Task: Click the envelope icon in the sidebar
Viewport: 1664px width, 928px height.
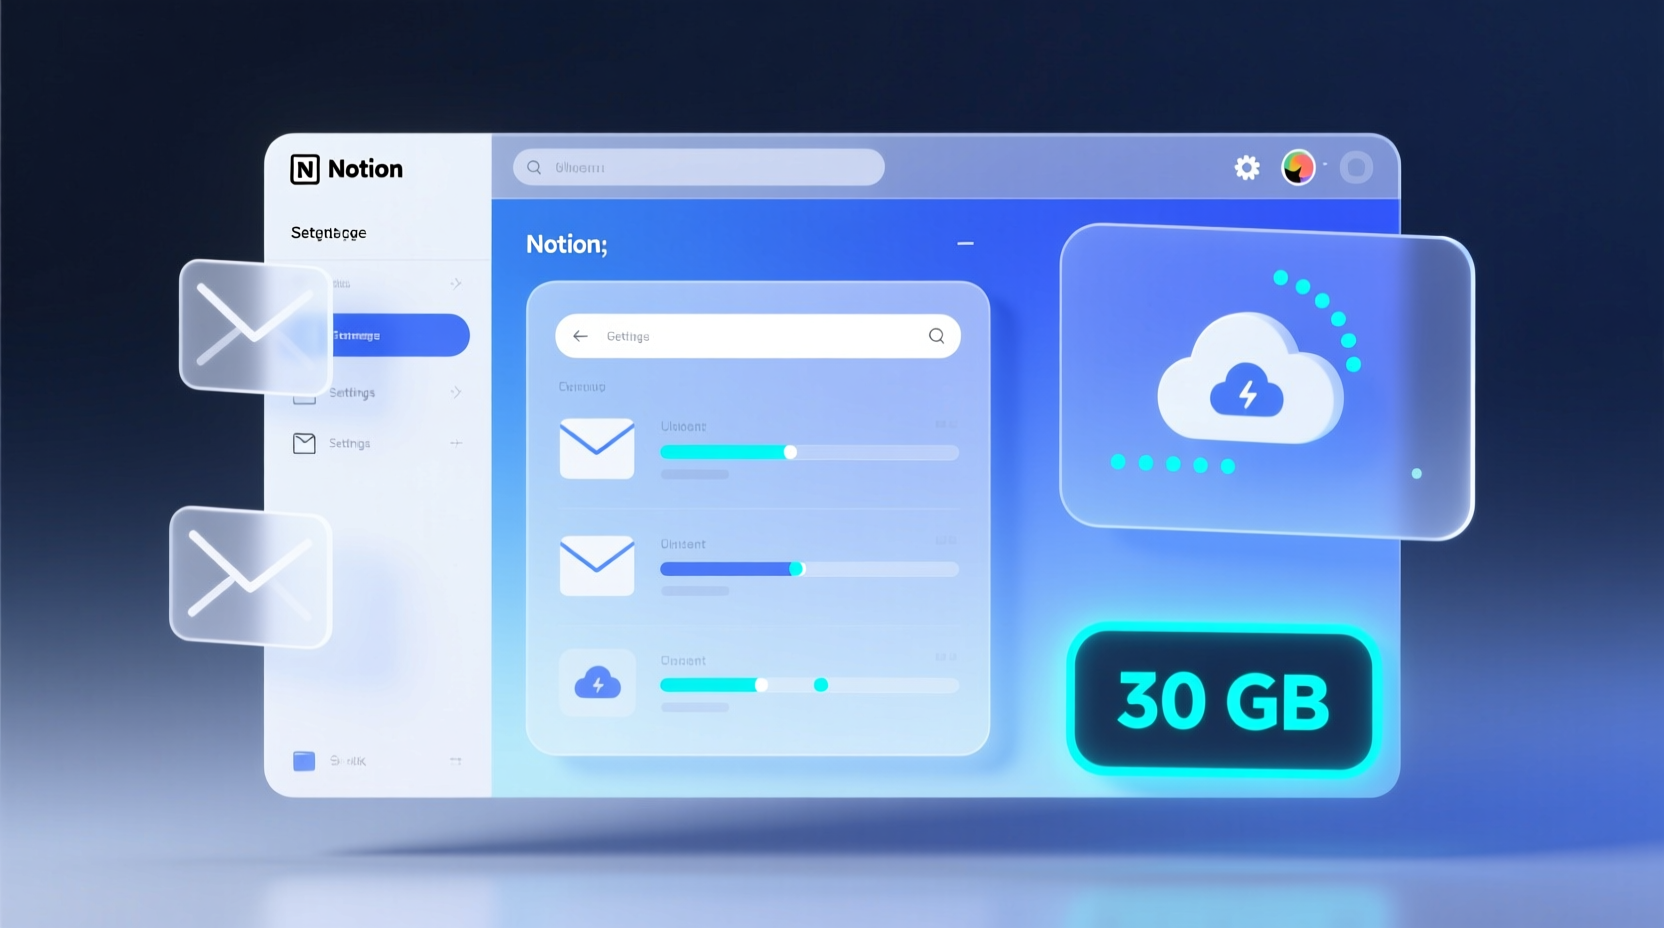Action: coord(304,443)
